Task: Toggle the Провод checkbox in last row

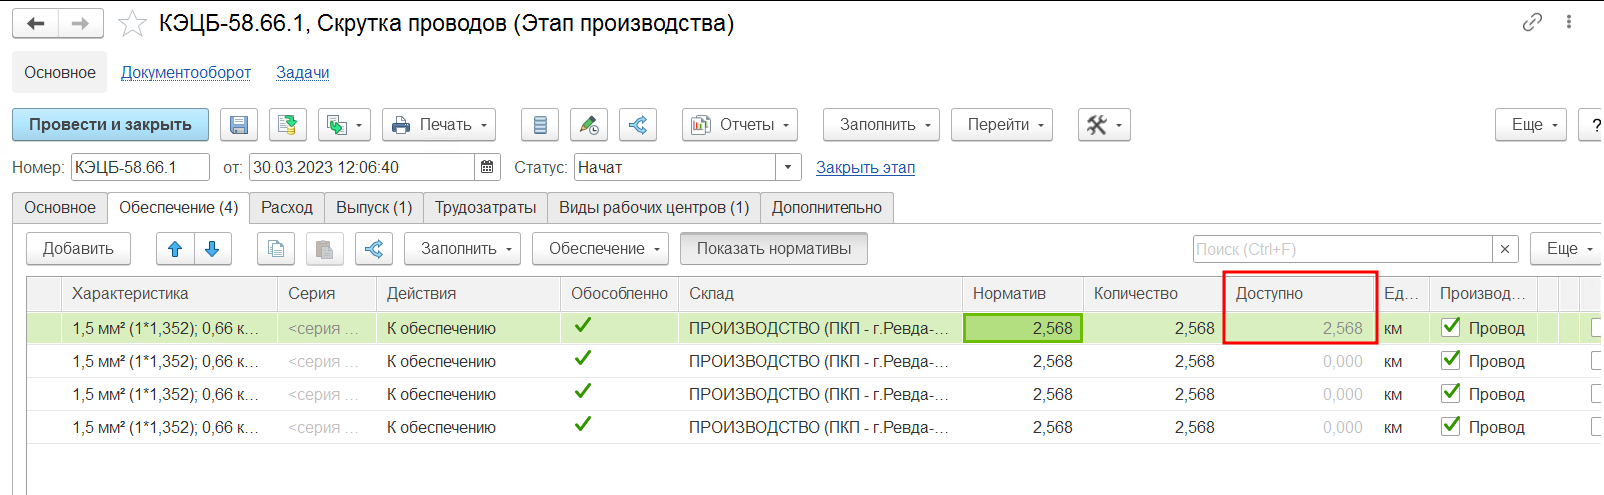Action: tap(1451, 426)
